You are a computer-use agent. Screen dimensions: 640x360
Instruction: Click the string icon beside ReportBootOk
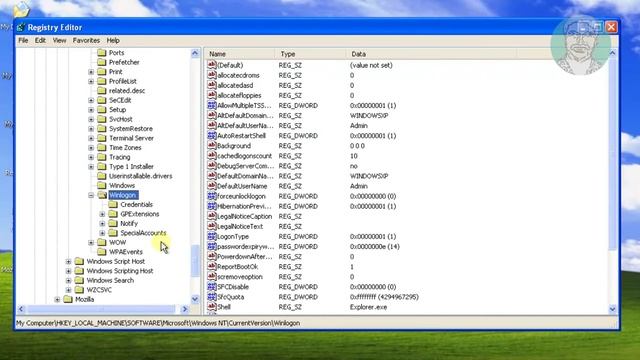tap(211, 267)
